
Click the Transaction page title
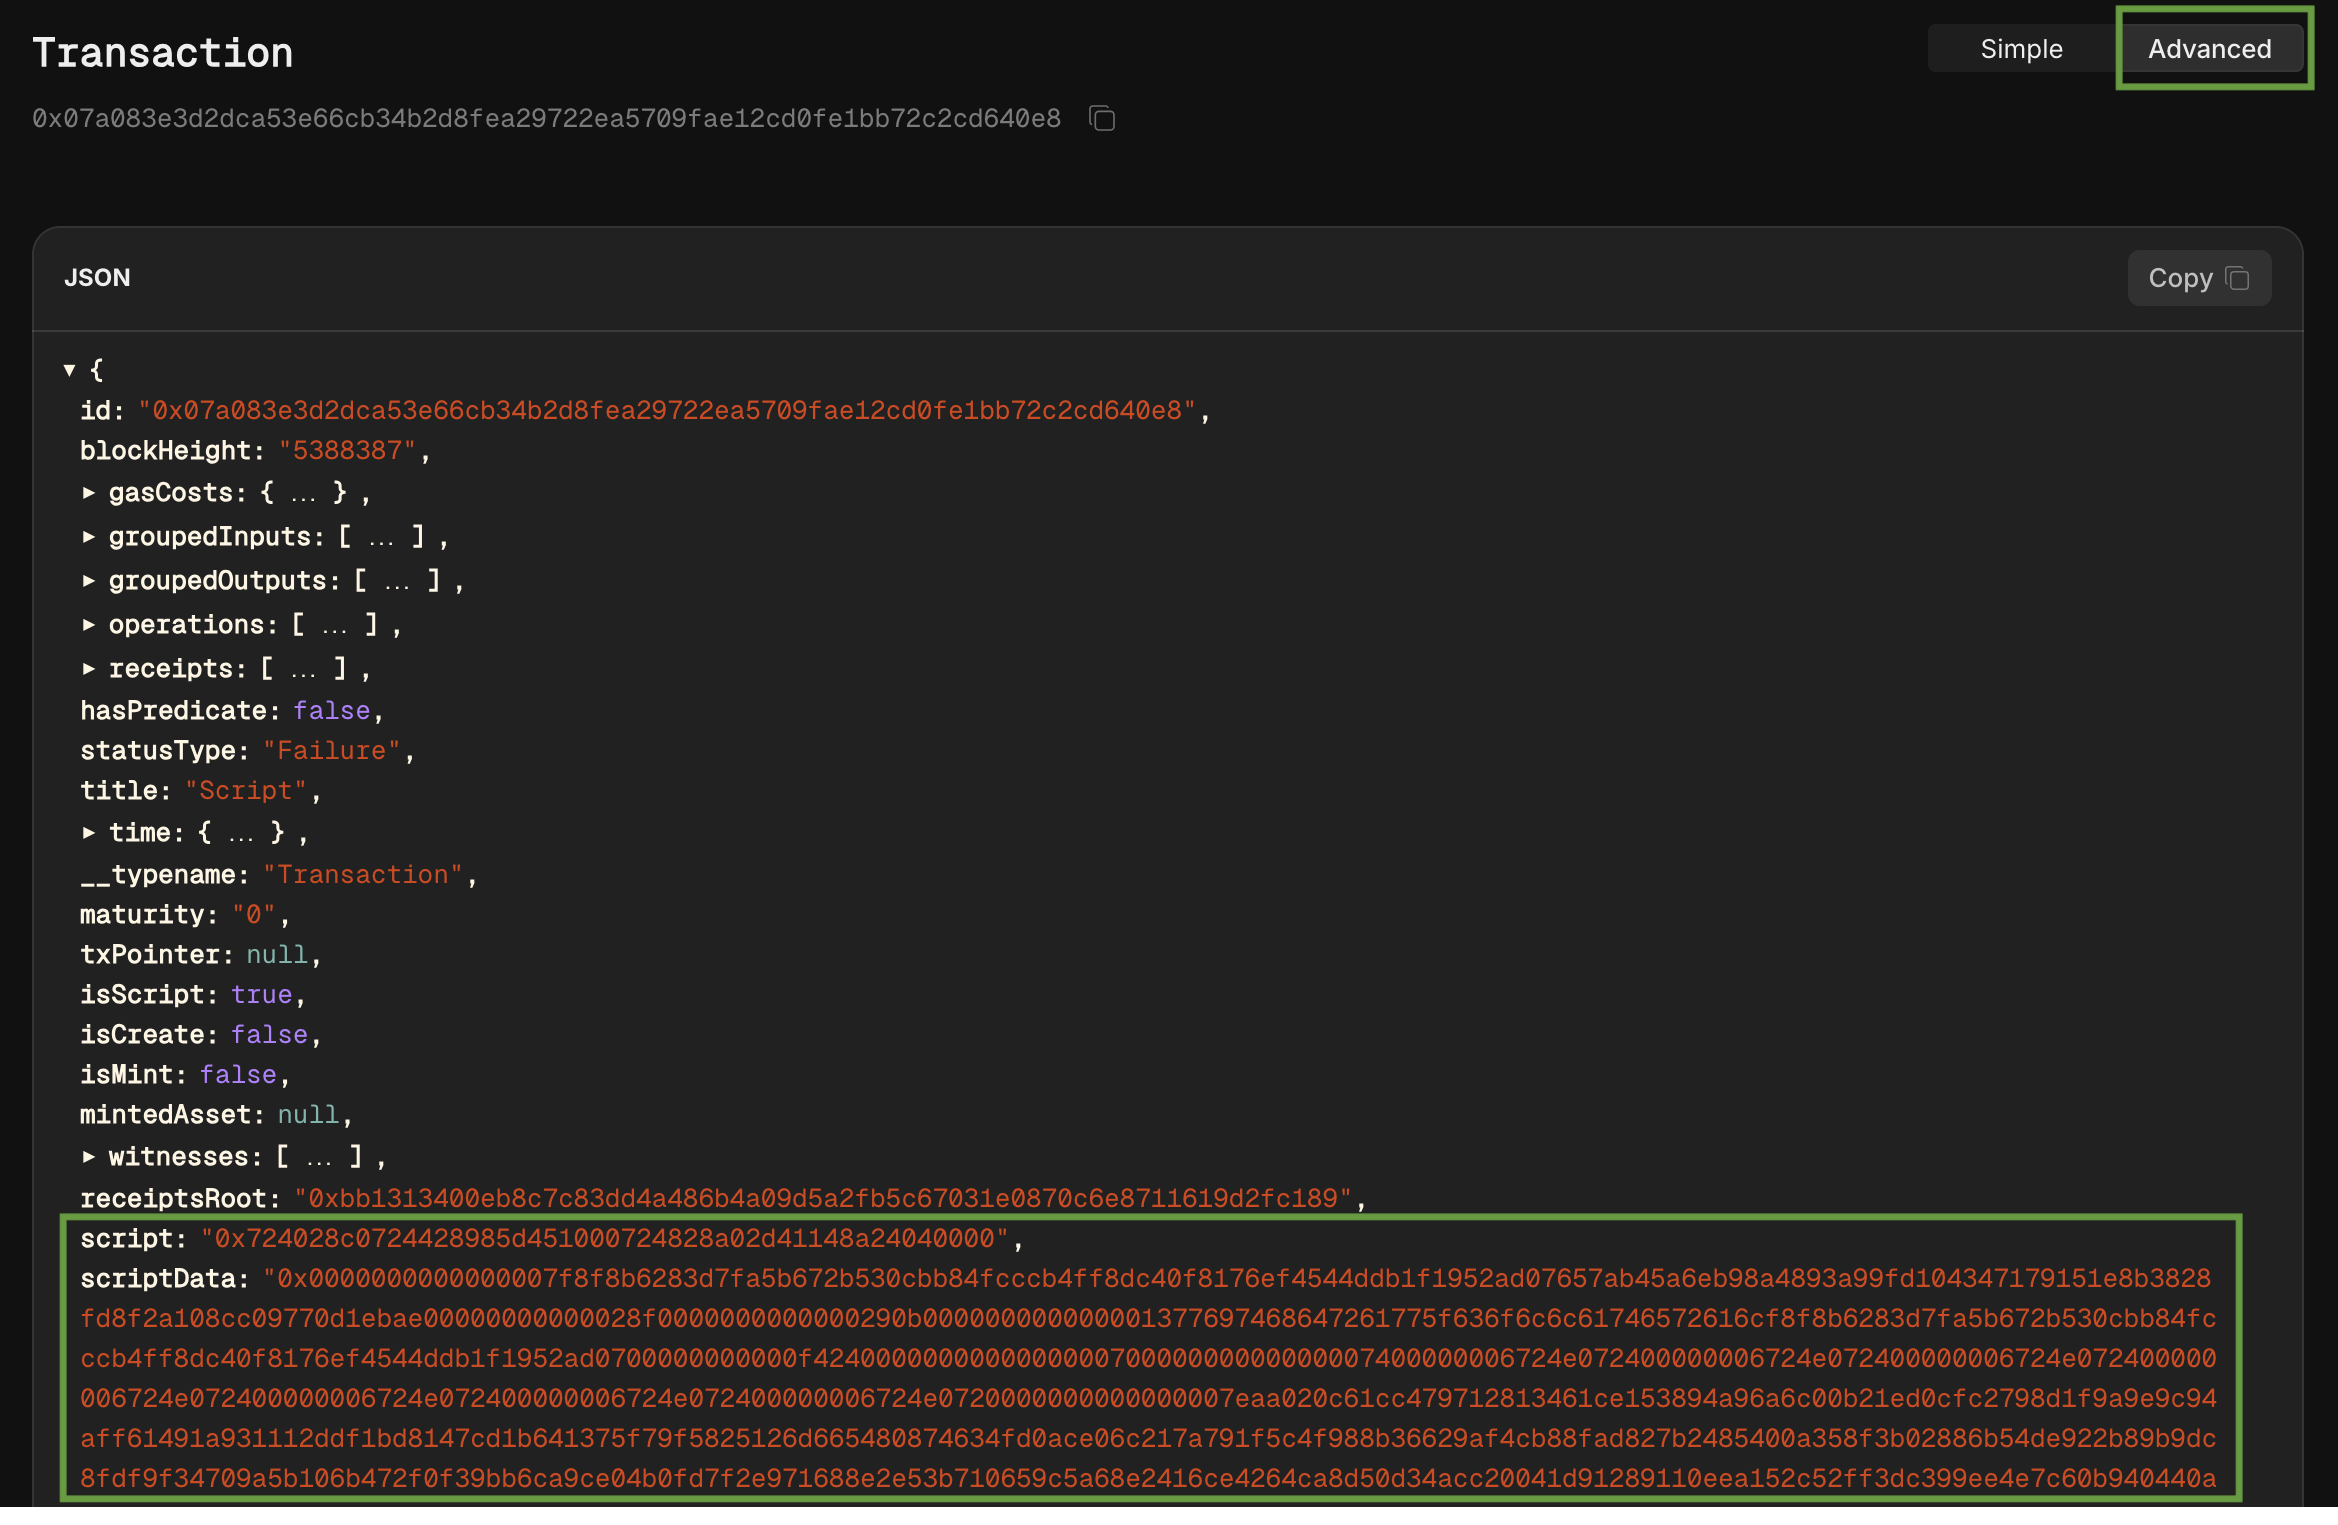coord(163,52)
